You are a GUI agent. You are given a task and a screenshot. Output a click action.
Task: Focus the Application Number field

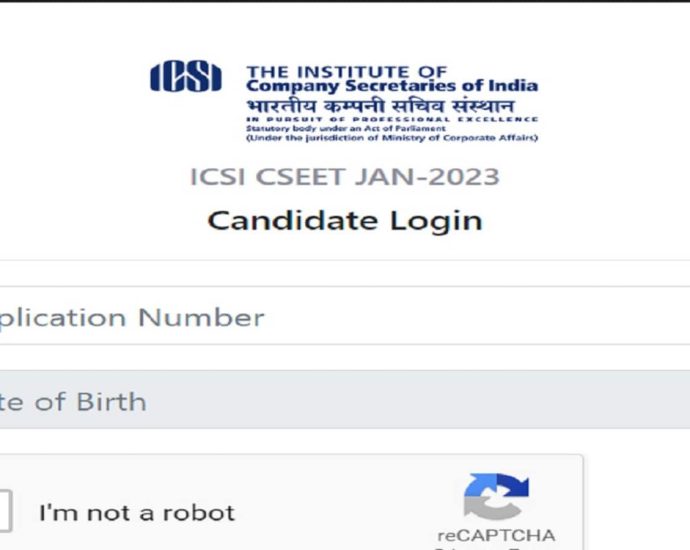click(340, 318)
